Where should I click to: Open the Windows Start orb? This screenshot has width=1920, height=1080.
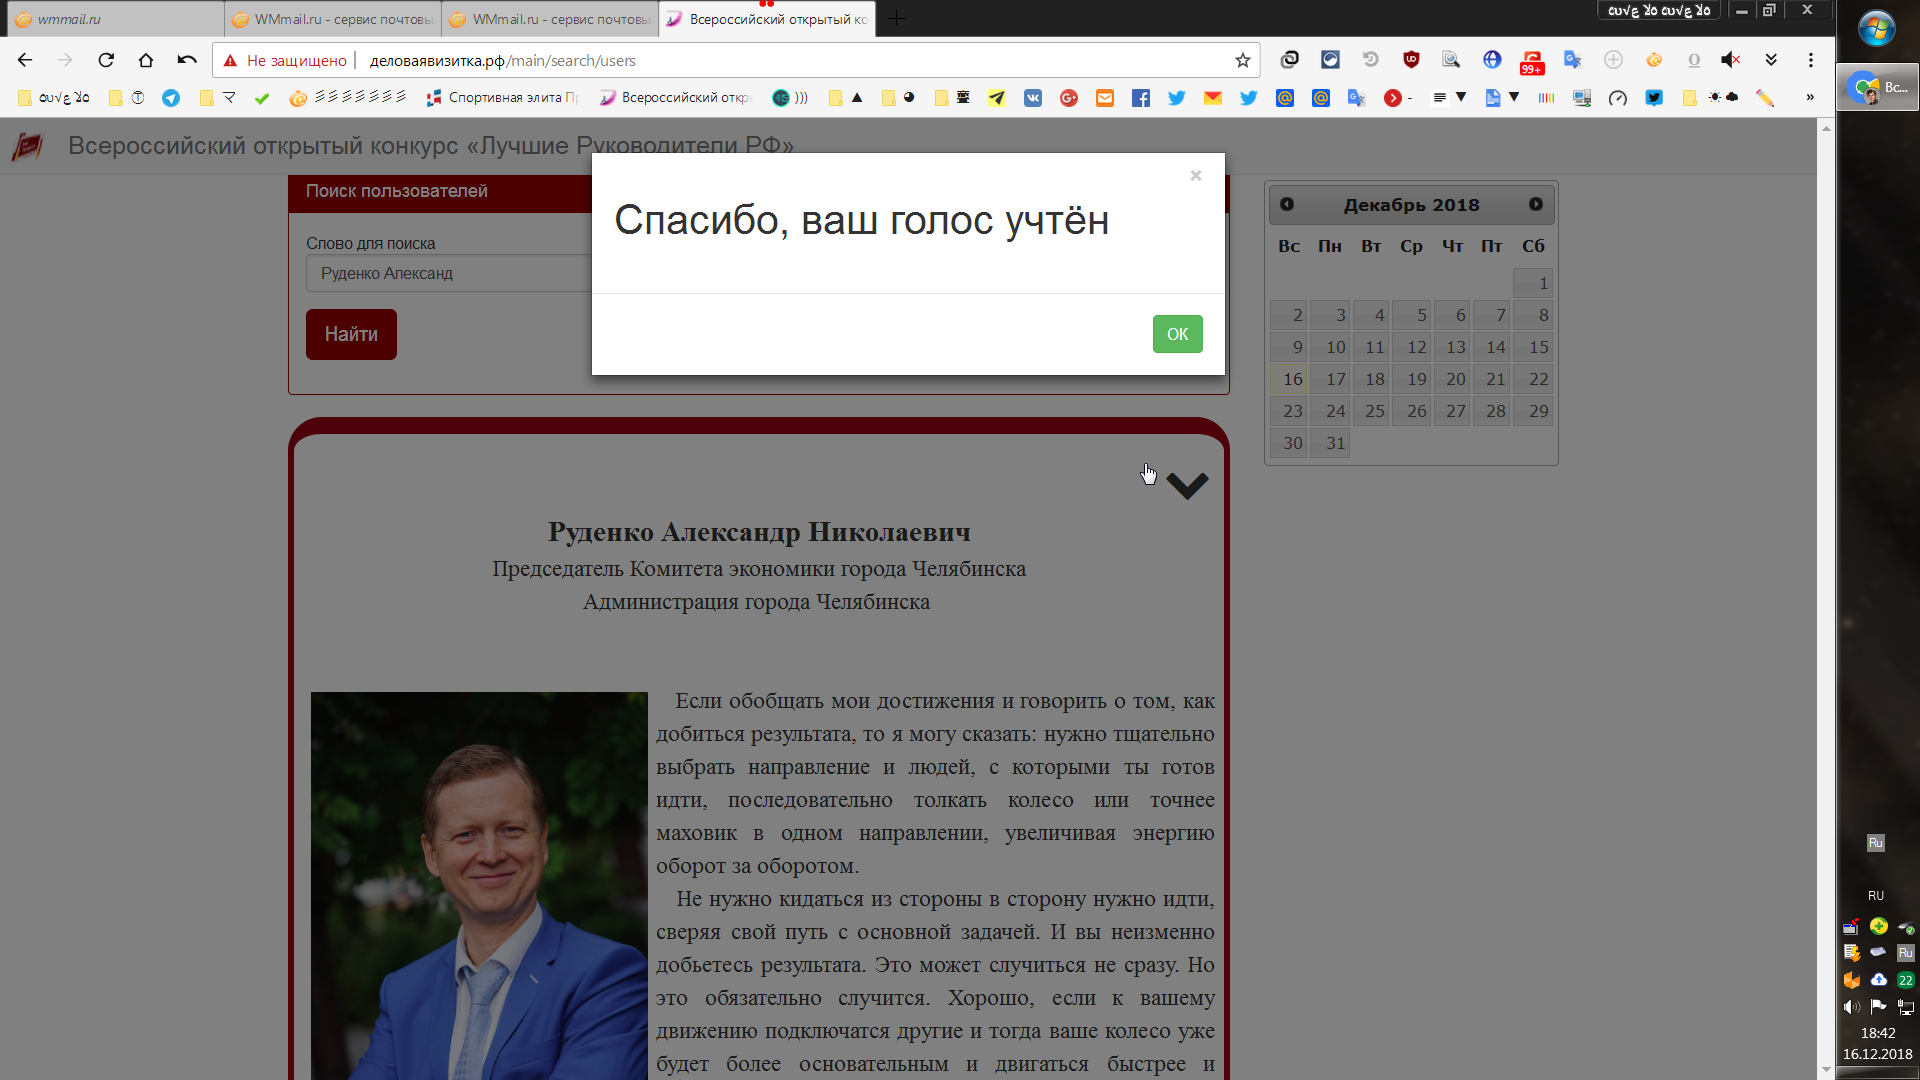pyautogui.click(x=1877, y=29)
